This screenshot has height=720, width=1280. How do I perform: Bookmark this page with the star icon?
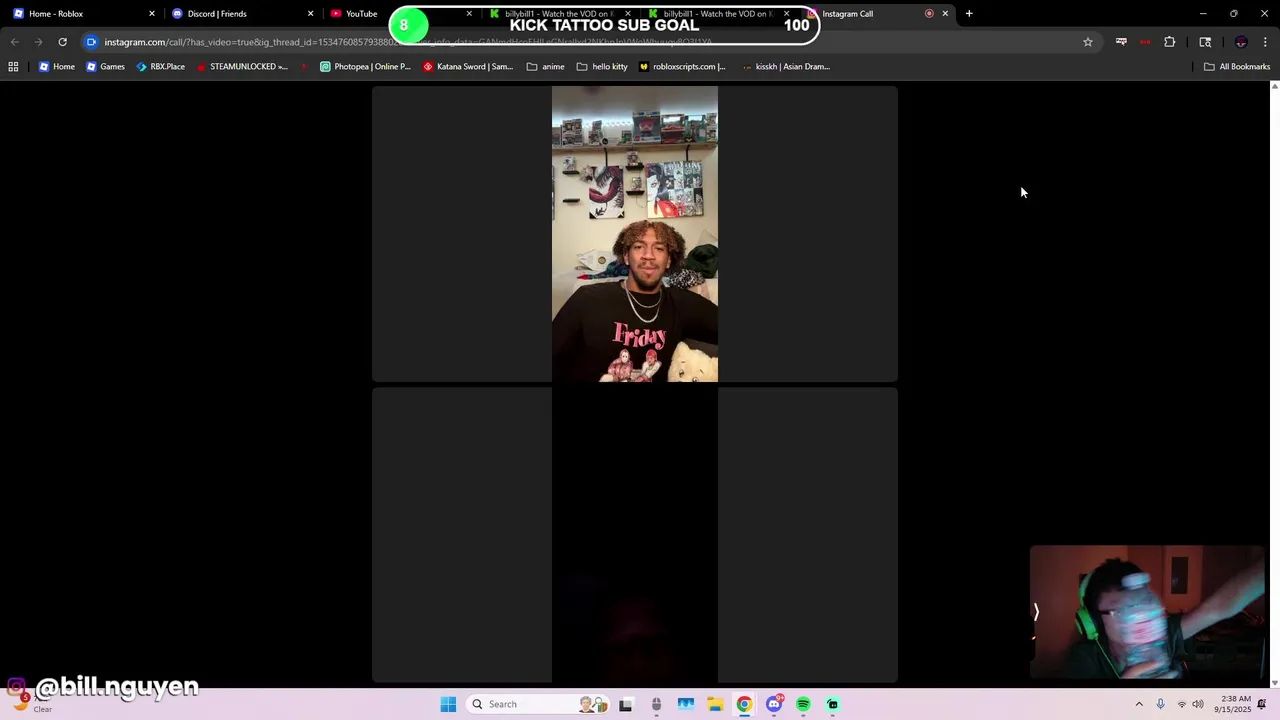click(1088, 42)
